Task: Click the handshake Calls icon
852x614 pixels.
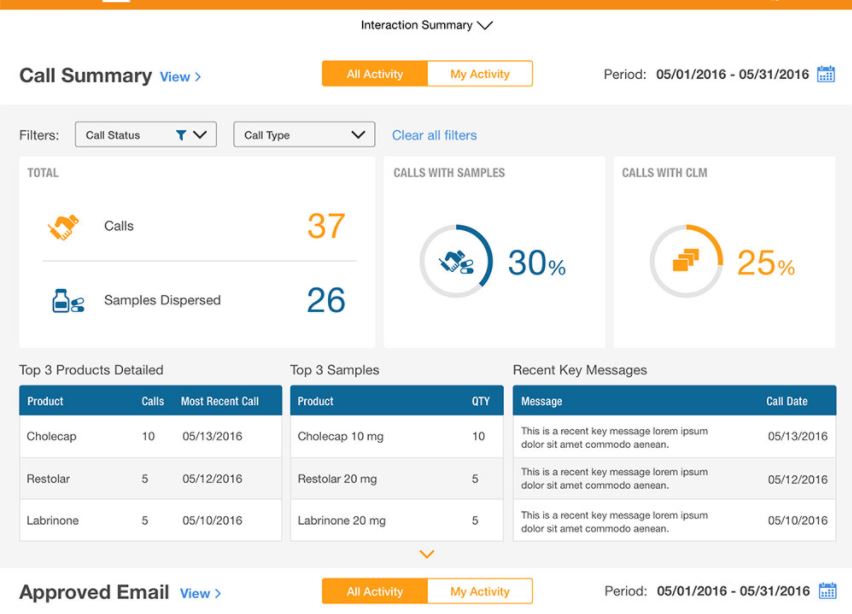Action: (64, 225)
